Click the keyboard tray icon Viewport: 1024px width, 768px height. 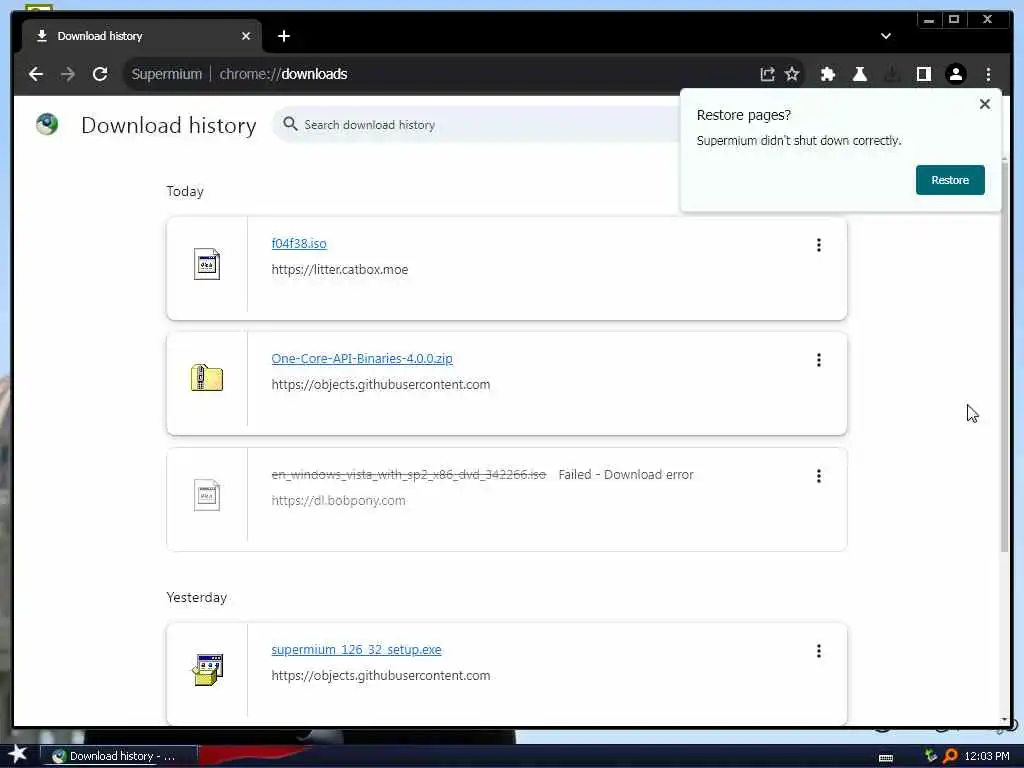click(886, 758)
